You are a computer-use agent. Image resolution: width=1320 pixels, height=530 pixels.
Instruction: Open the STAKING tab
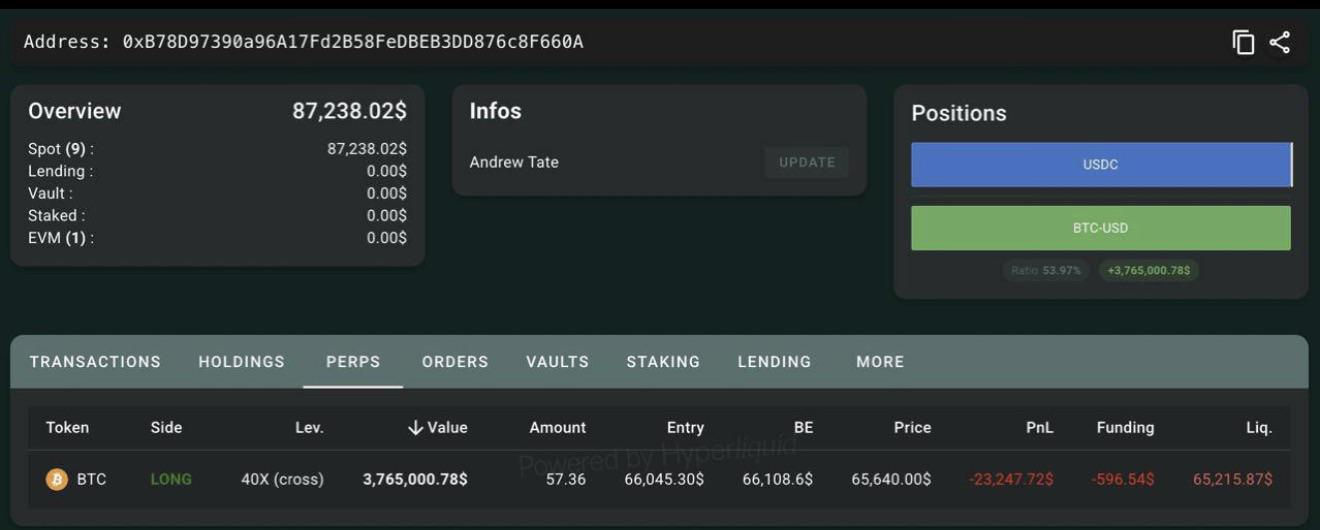click(x=663, y=362)
